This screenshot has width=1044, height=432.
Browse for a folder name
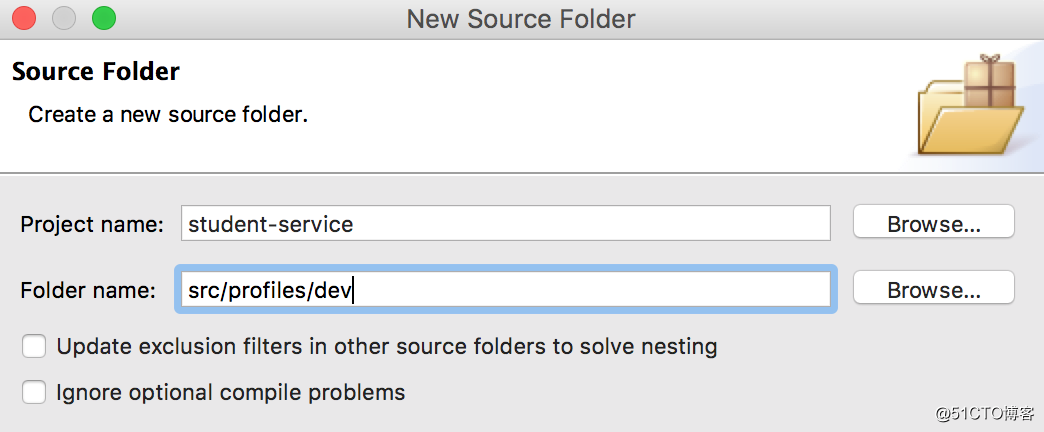[933, 290]
